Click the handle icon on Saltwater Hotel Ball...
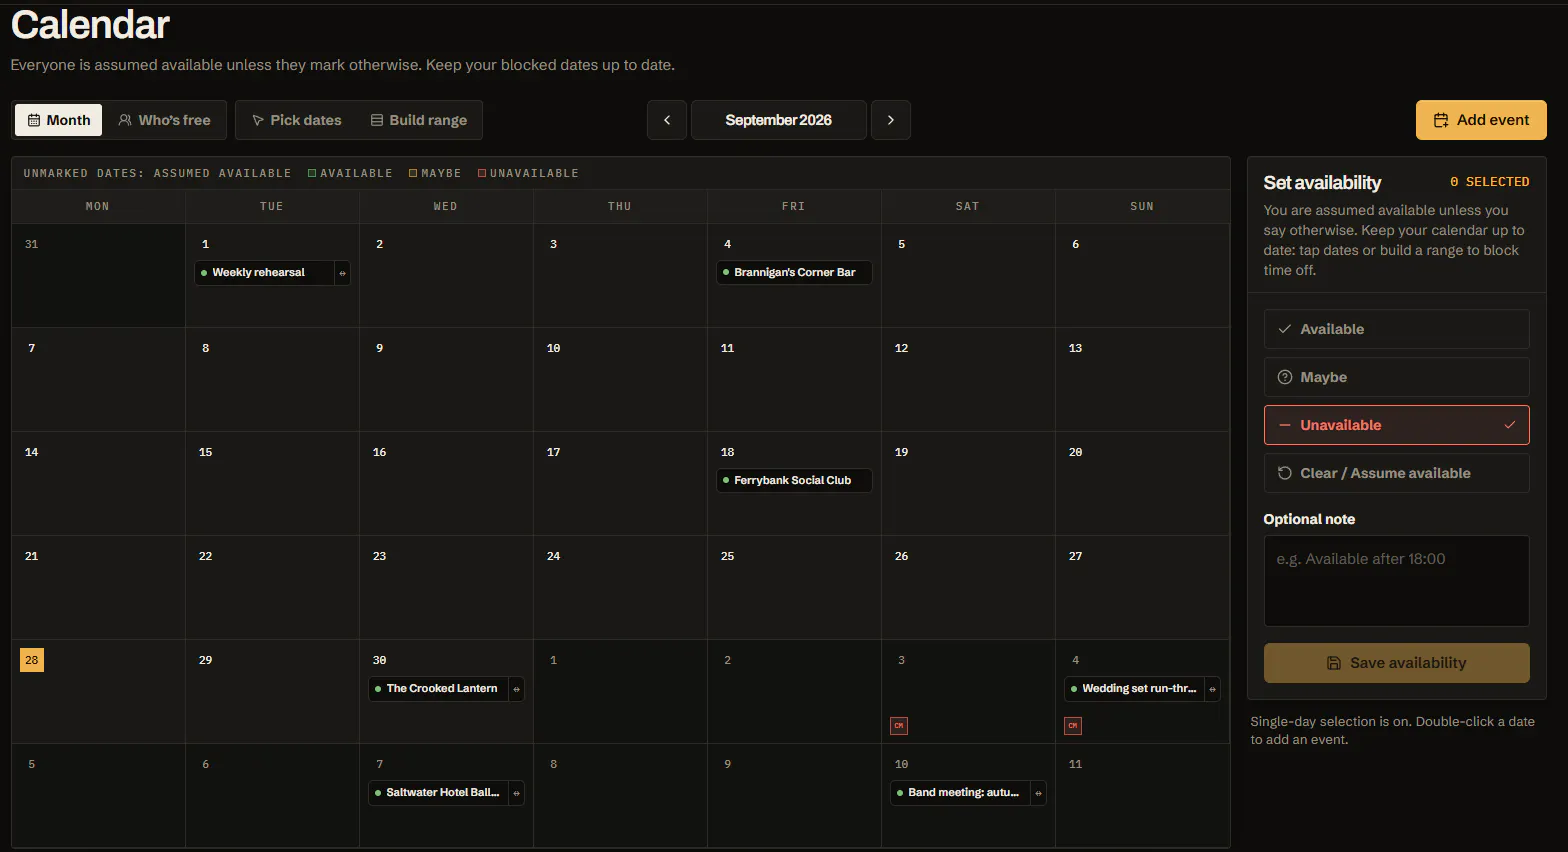Viewport: 1568px width, 852px height. (516, 793)
